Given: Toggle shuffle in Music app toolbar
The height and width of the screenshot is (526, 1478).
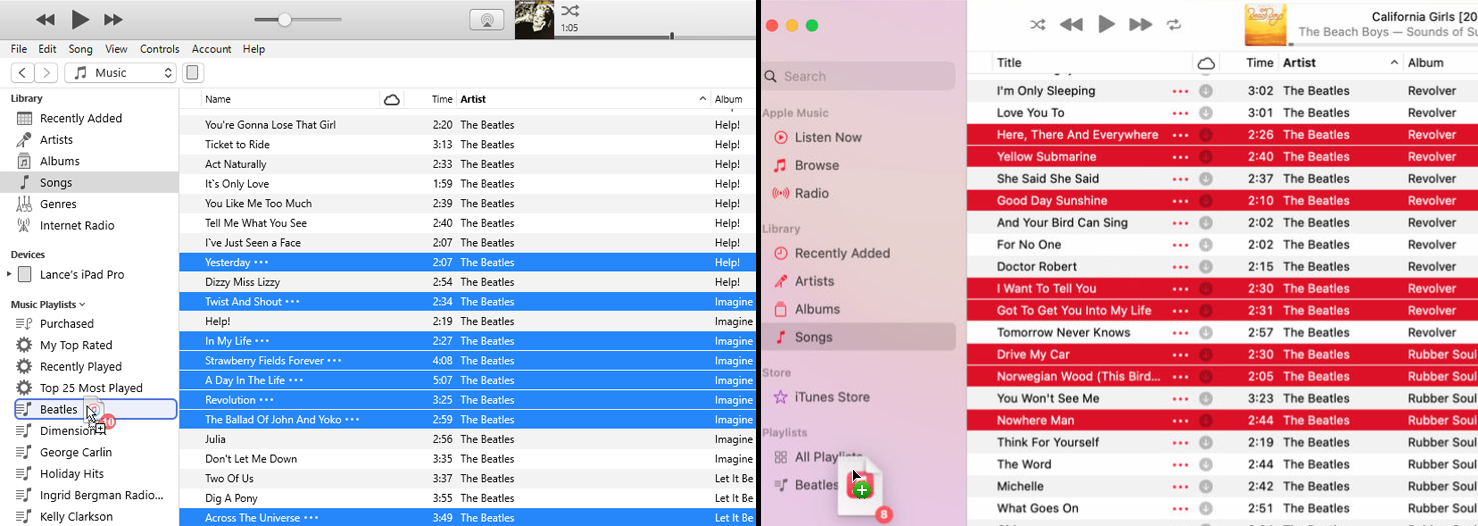Looking at the screenshot, I should pos(1038,24).
